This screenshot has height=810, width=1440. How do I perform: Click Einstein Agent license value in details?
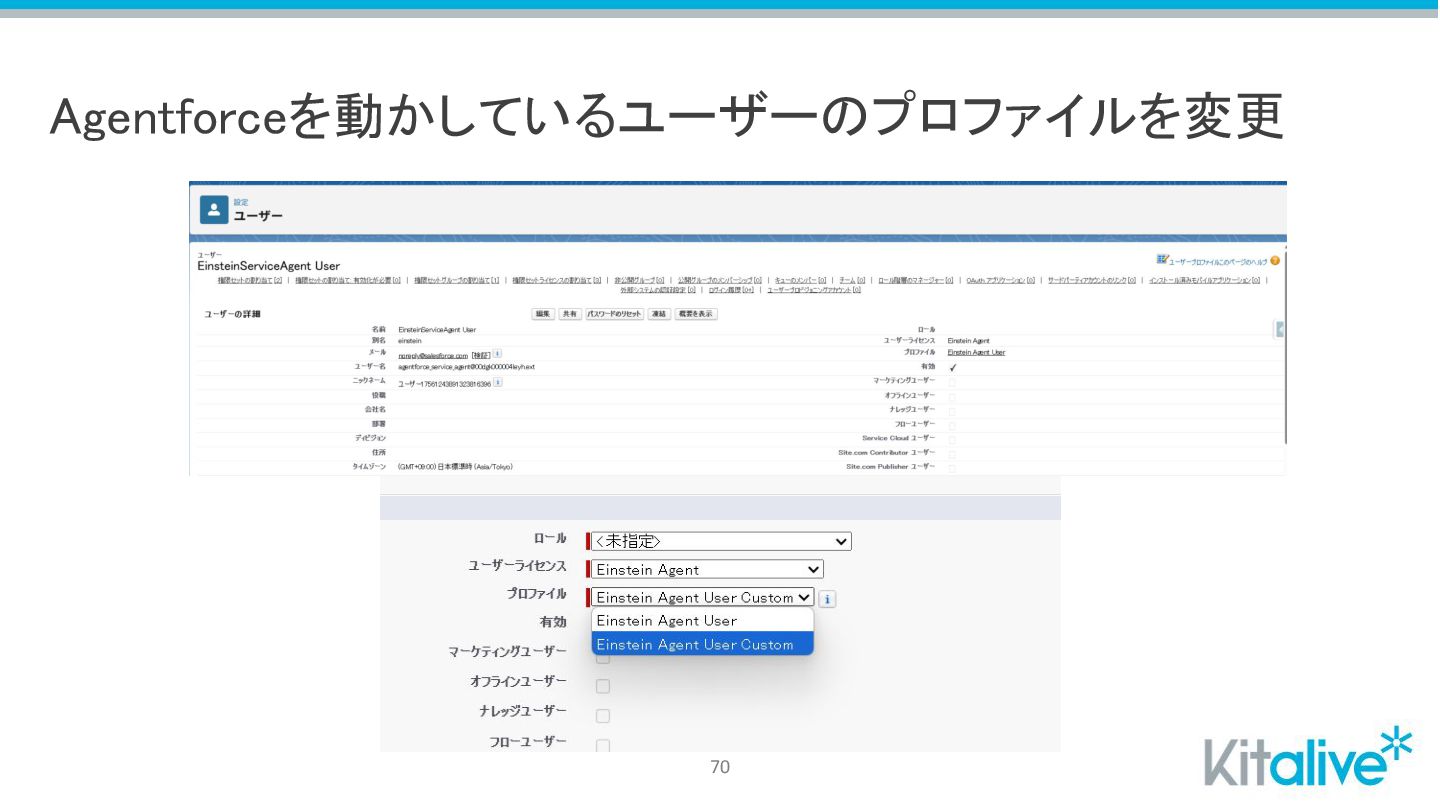click(x=968, y=341)
